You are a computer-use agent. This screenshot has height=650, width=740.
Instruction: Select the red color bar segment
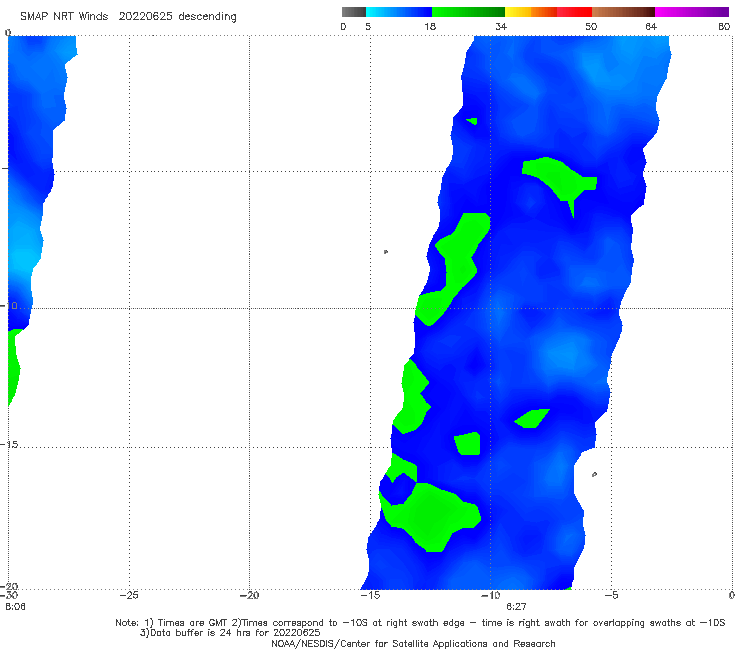click(574, 12)
